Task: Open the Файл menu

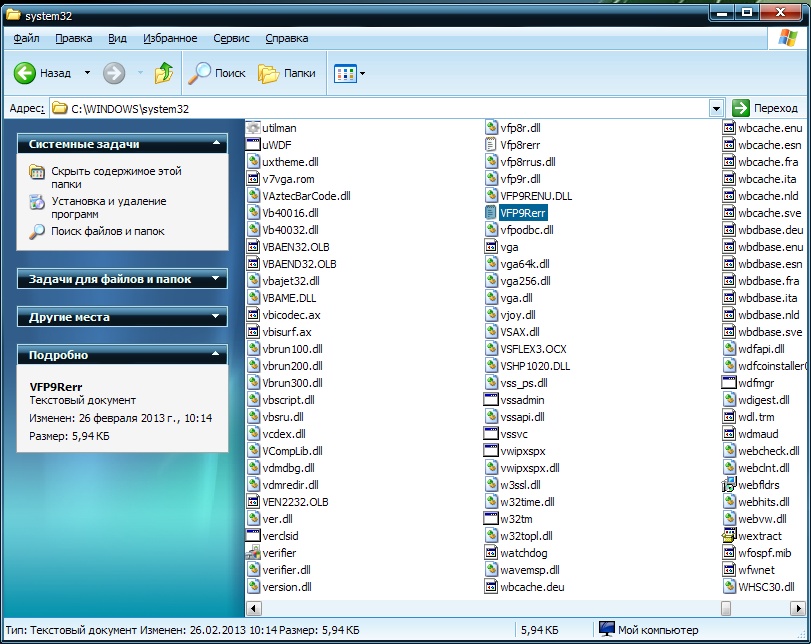Action: coord(27,38)
